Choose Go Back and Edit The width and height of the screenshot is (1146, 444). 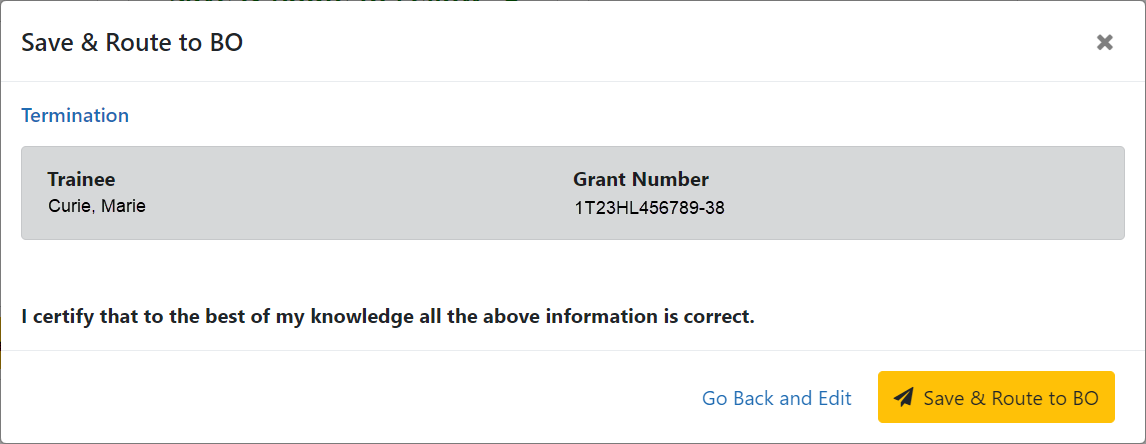pos(777,398)
